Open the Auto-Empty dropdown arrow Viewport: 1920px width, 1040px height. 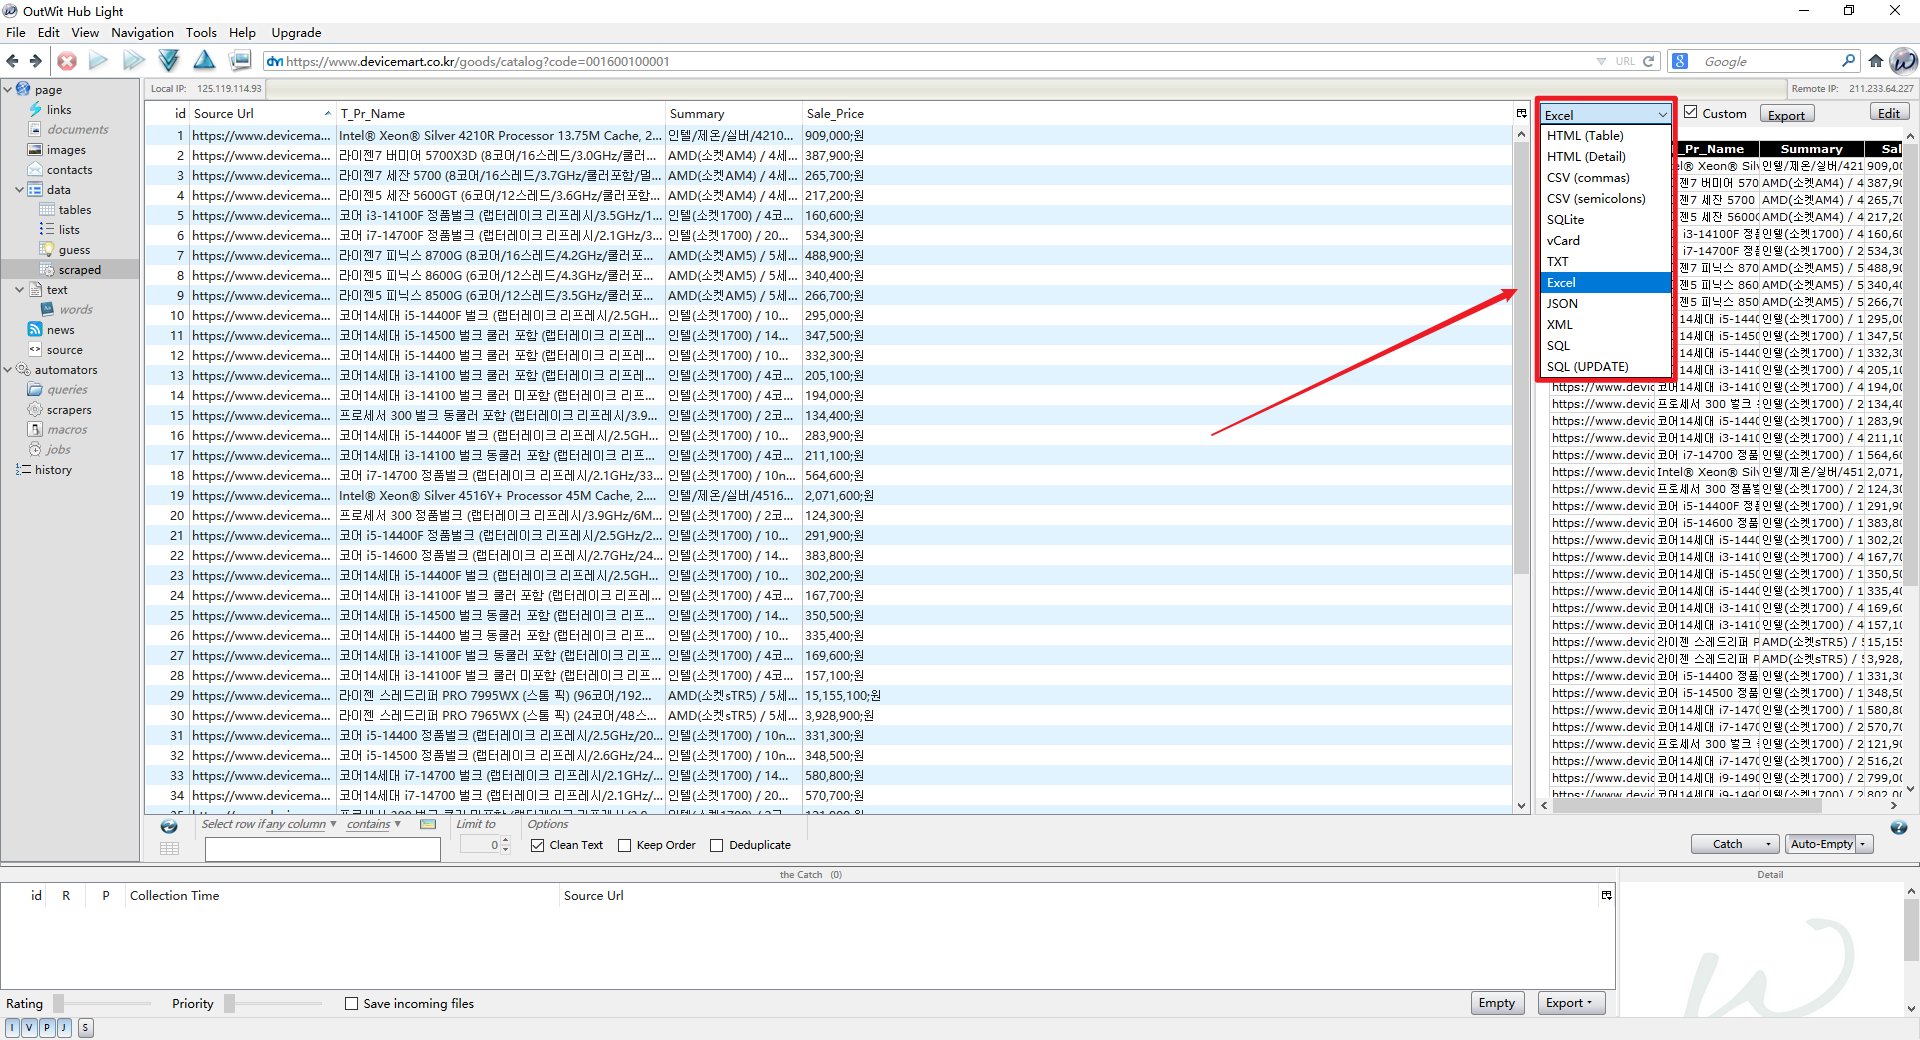point(1864,844)
